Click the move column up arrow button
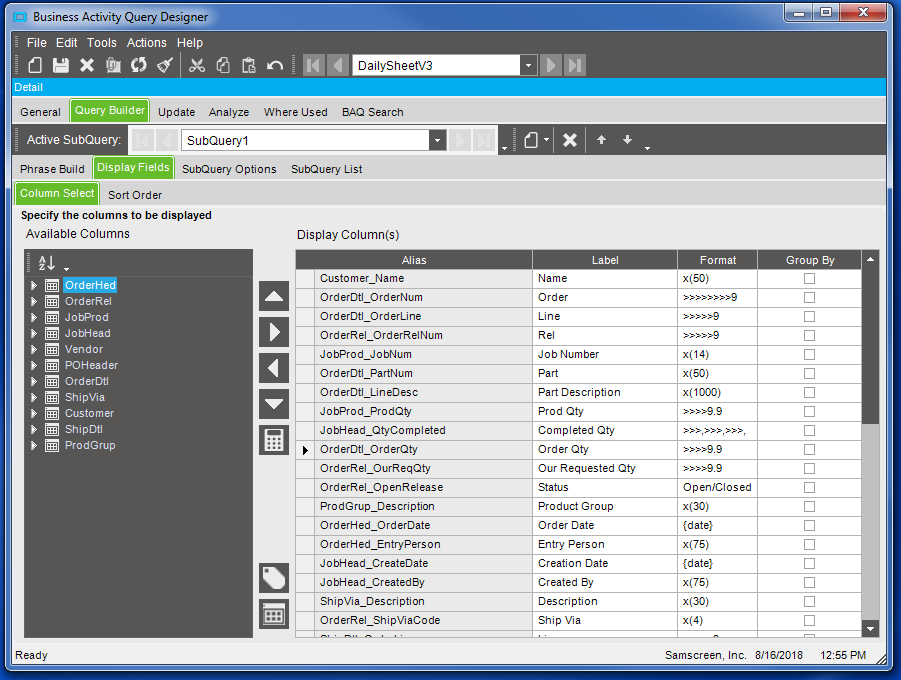This screenshot has height=680, width=901. (x=274, y=296)
